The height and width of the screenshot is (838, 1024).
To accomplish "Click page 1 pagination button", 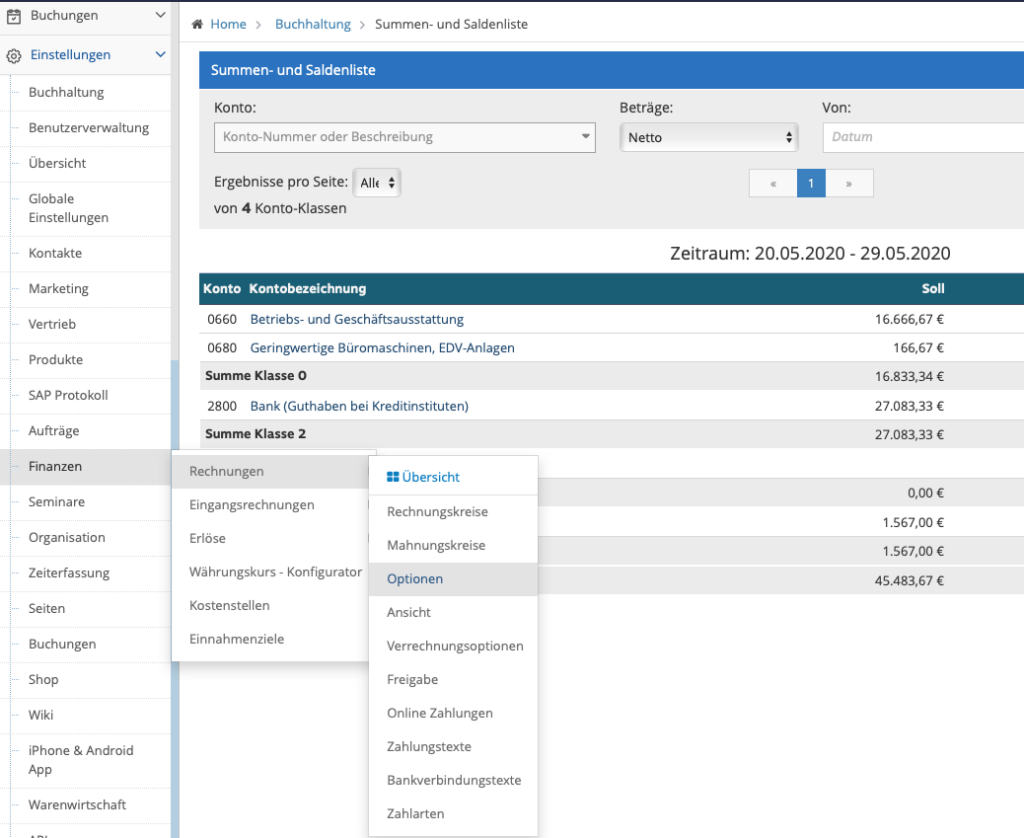I will coord(811,184).
